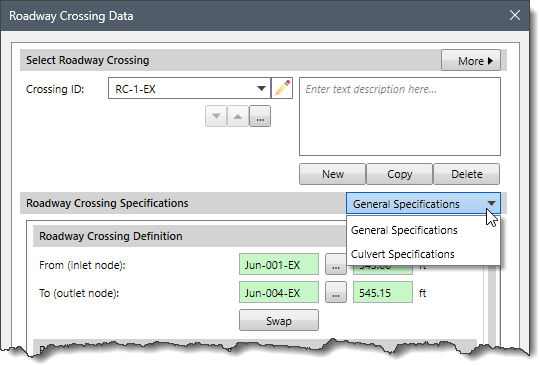Click the Roadway Crossing Definition header
Viewport: 539px width, 365px height.
[x=190, y=236]
